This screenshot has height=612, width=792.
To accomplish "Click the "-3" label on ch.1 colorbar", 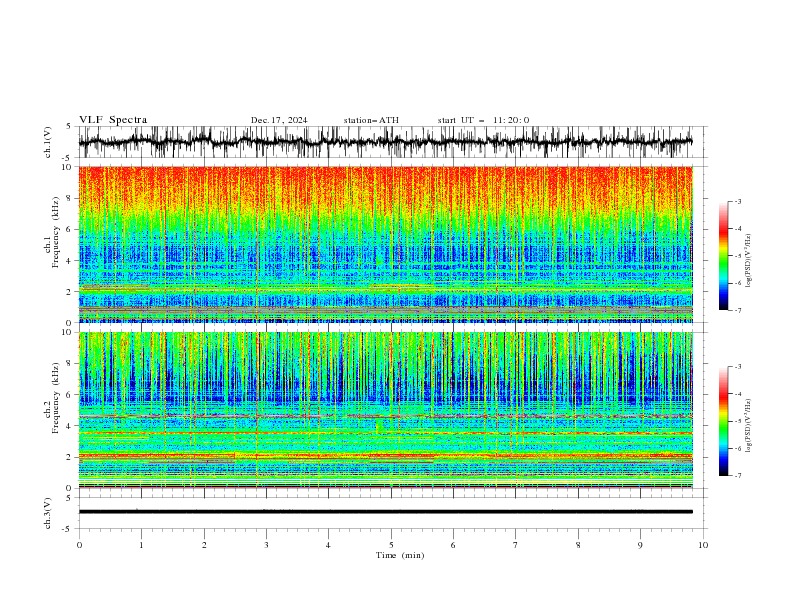I will (x=737, y=201).
